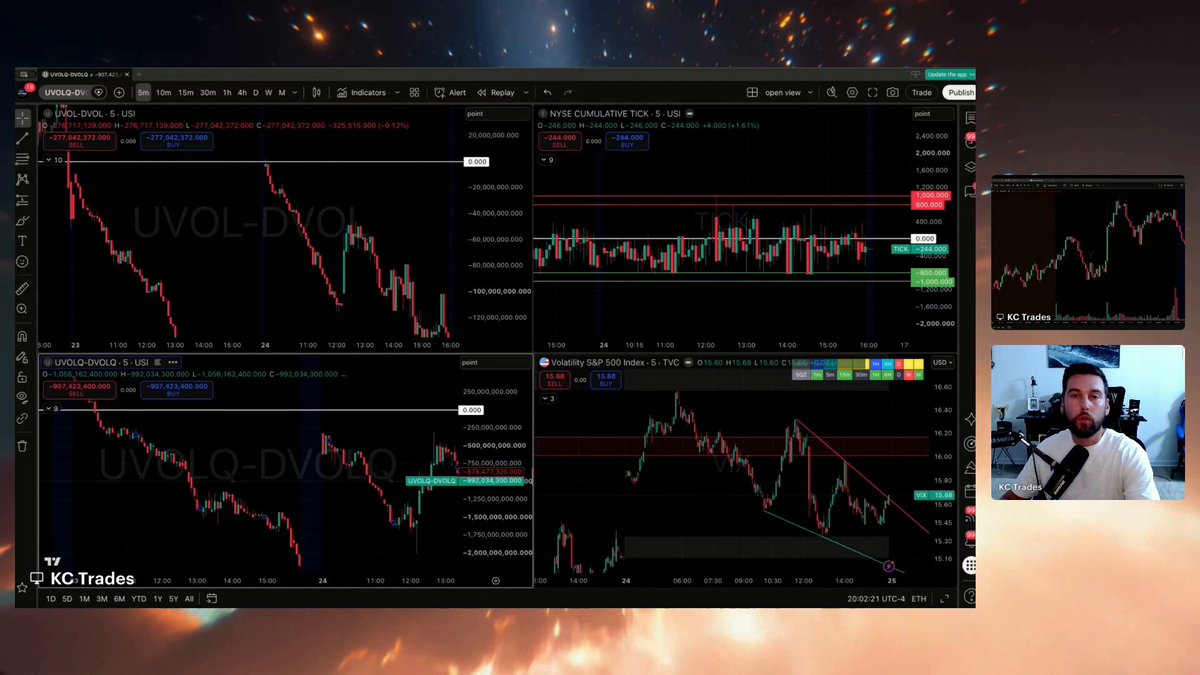The height and width of the screenshot is (675, 1200).
Task: Open the USD currency dropdown on VIX chart
Action: click(943, 362)
